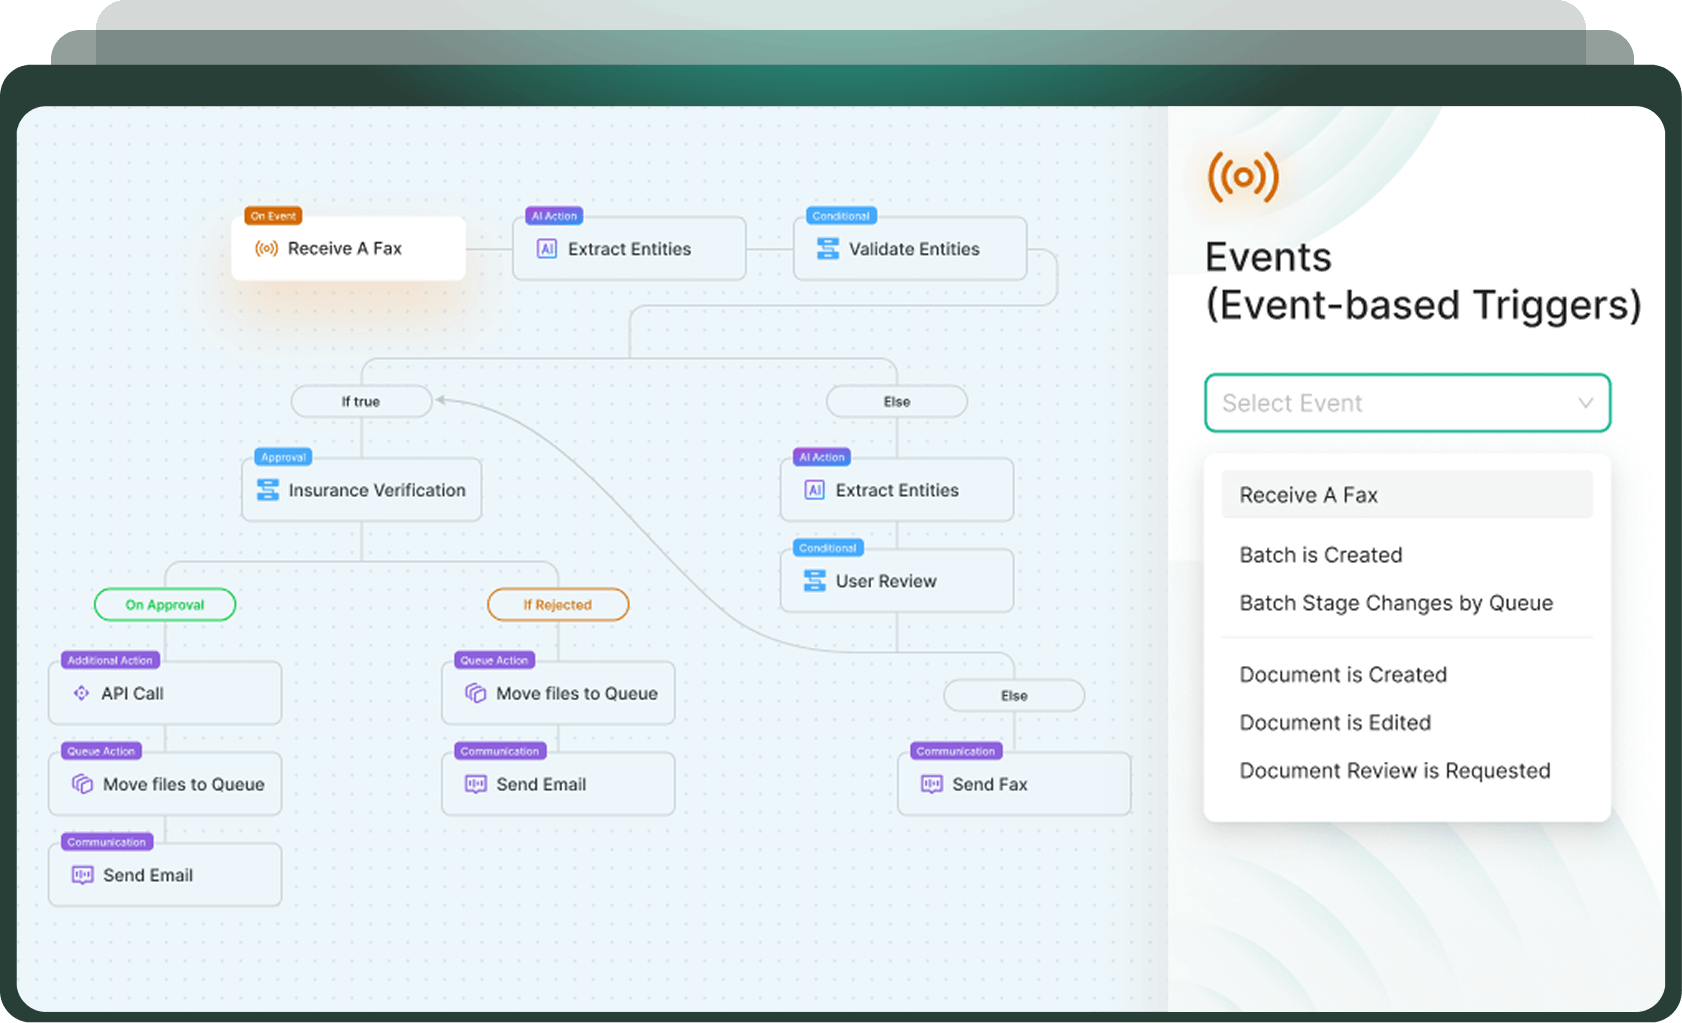Click the Approval tag above Insurance Verification

[x=283, y=457]
